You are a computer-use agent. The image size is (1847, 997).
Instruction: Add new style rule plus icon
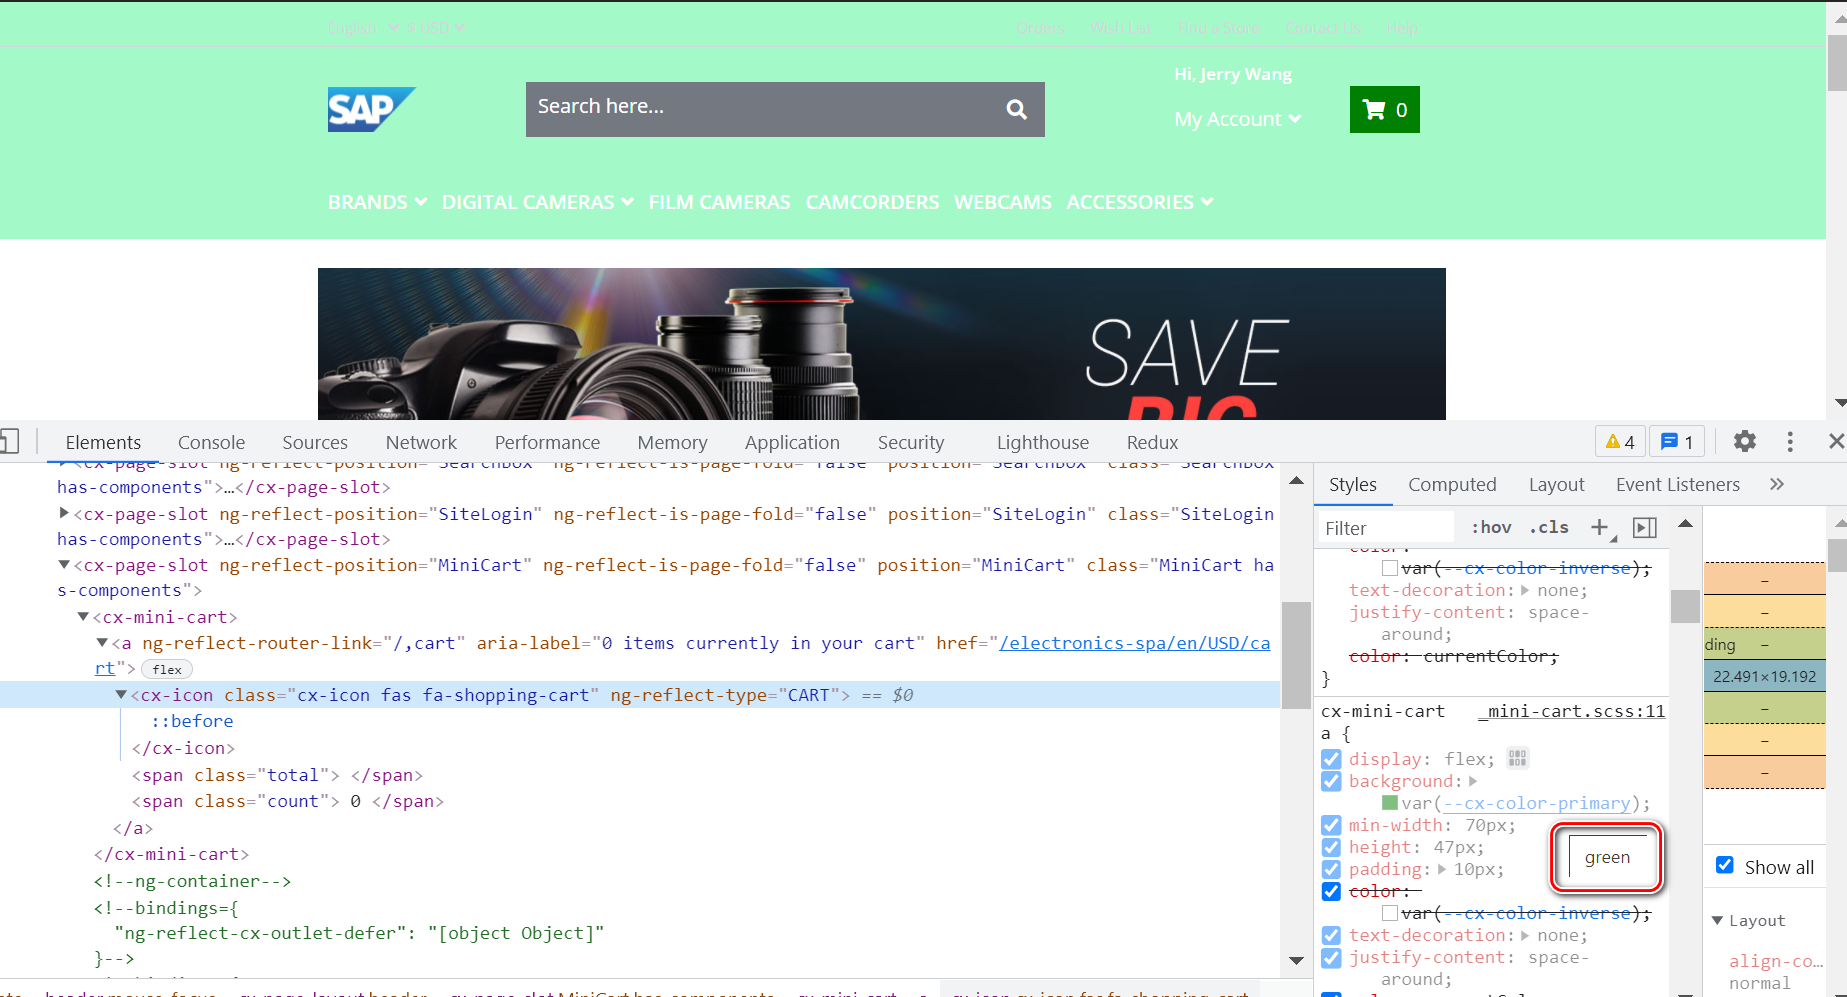coord(1599,527)
